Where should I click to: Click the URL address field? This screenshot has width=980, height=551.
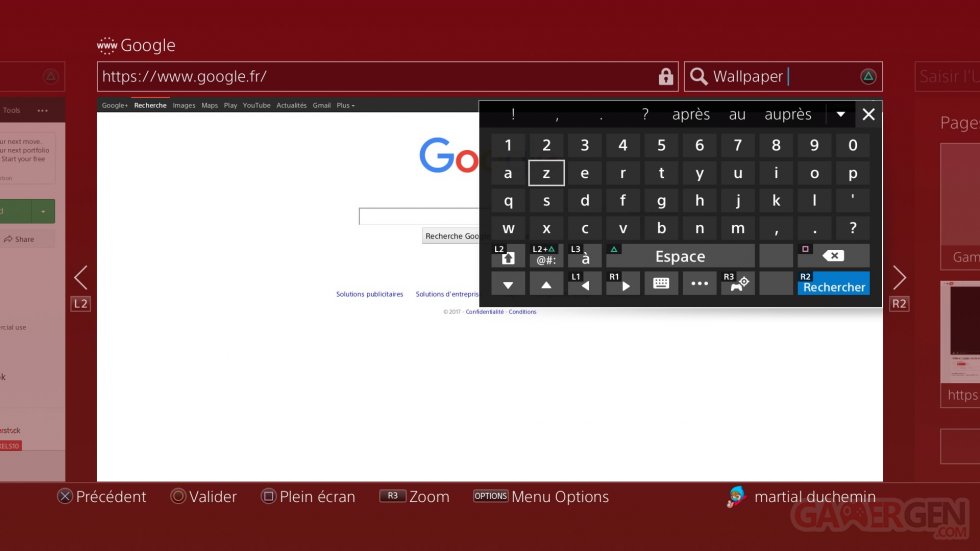click(x=388, y=76)
